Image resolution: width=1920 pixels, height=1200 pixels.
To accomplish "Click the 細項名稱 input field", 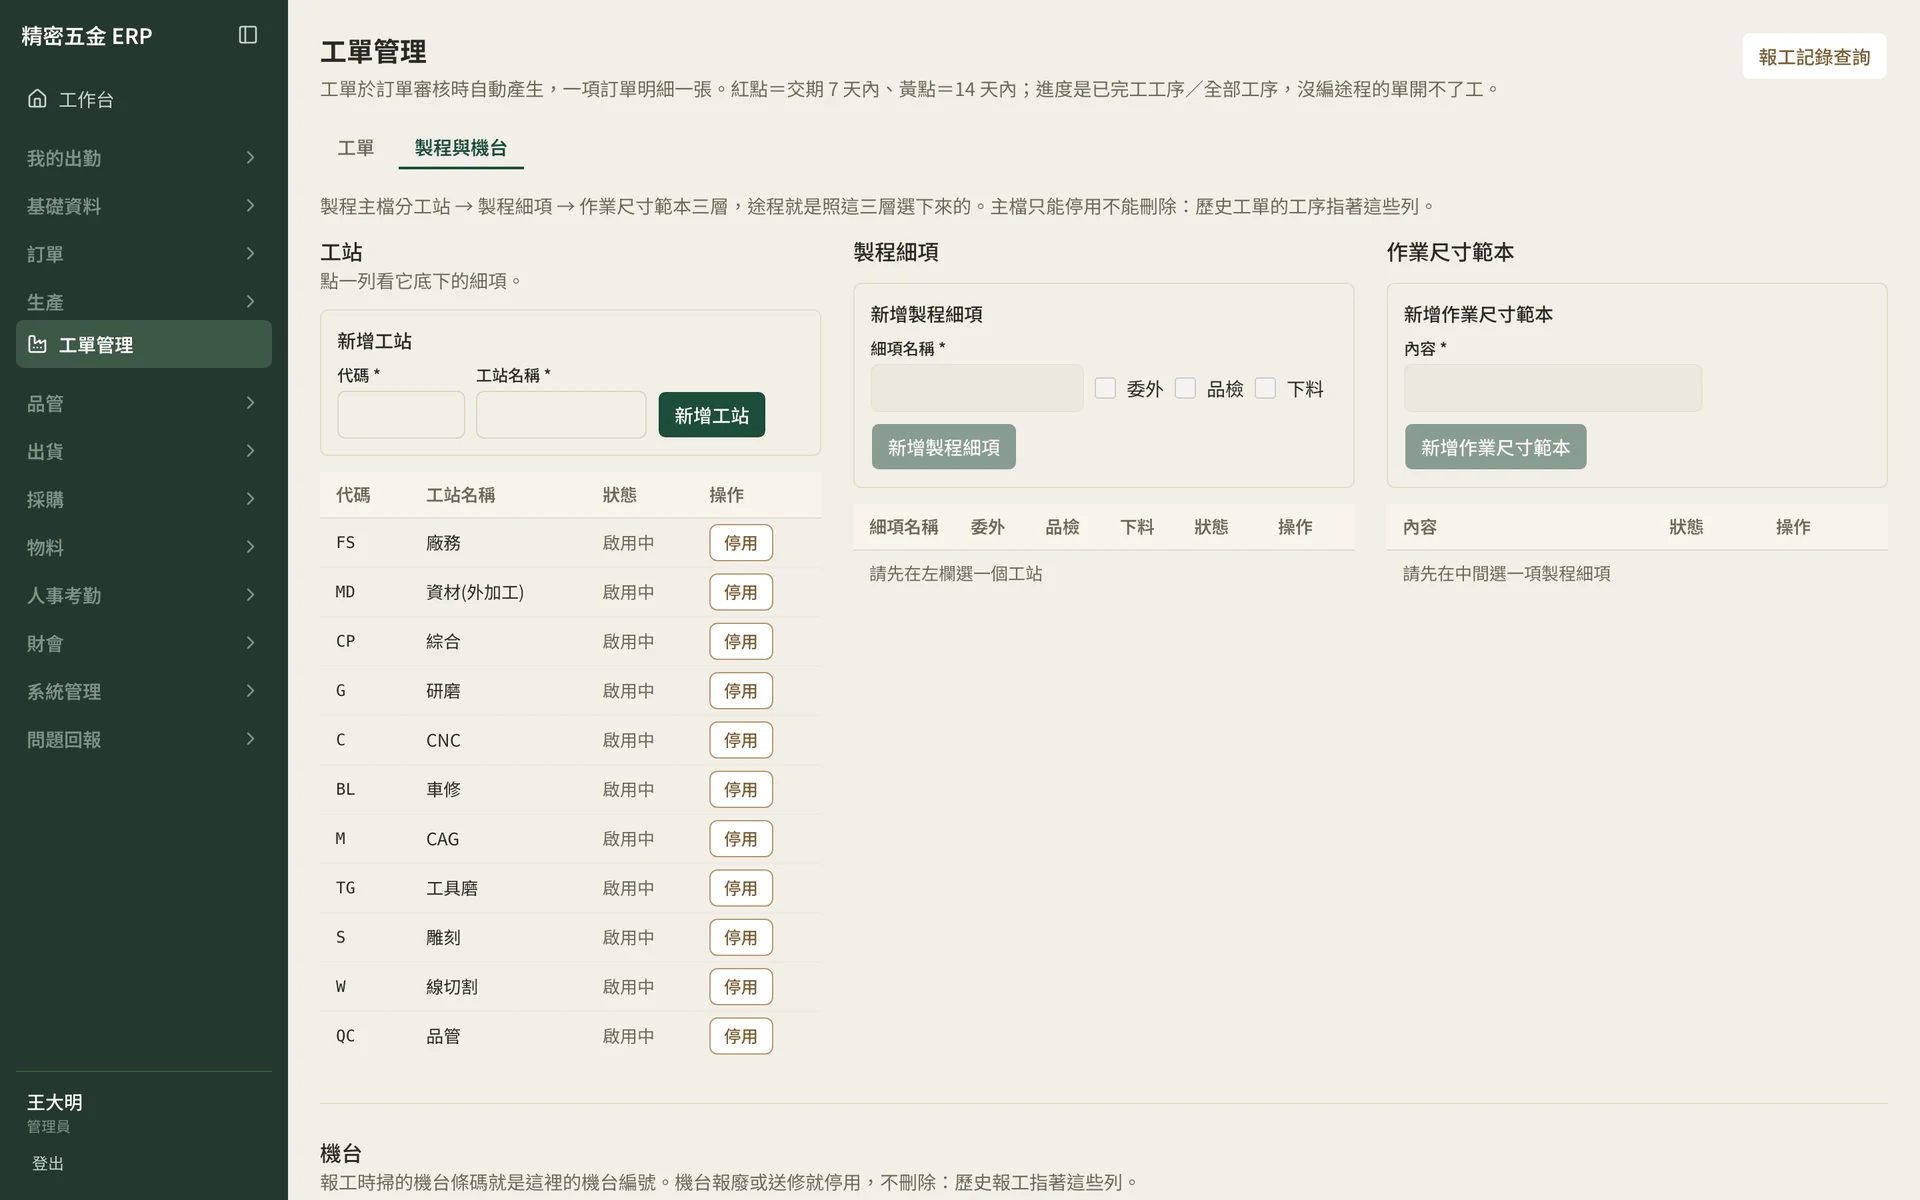I will [977, 388].
